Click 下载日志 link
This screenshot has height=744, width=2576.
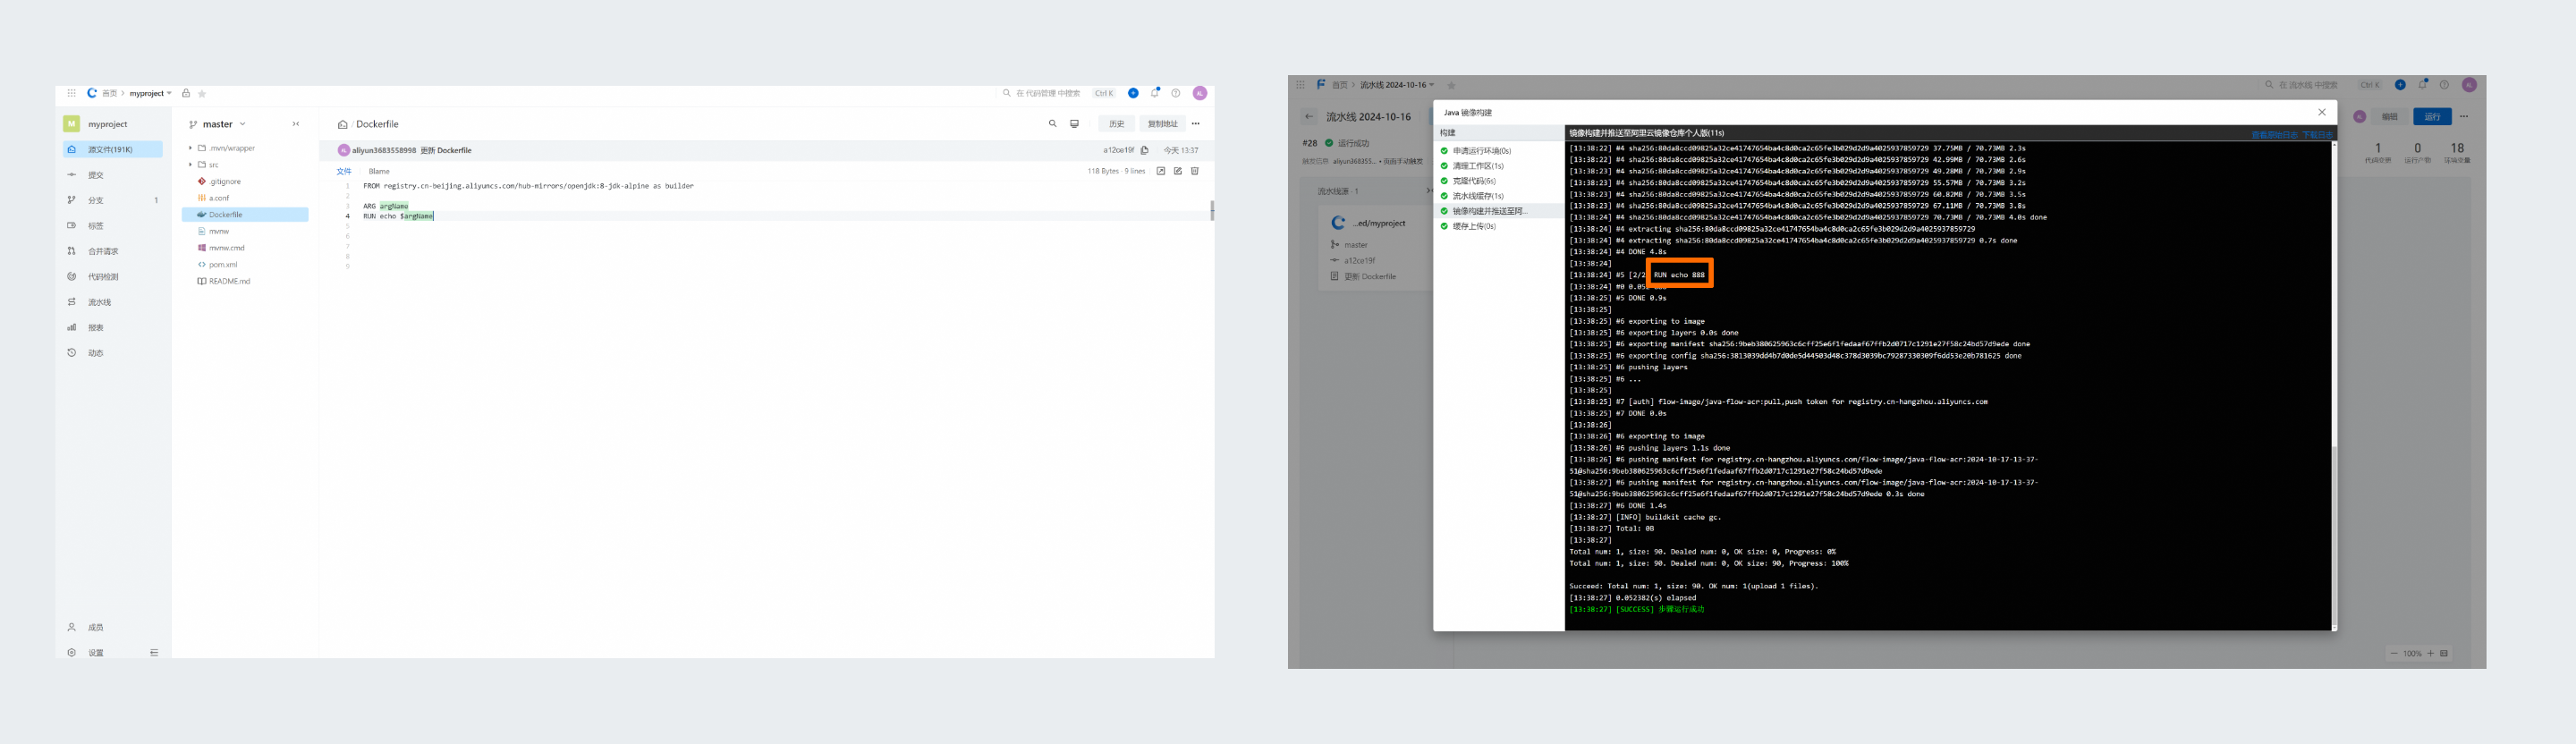click(2317, 134)
